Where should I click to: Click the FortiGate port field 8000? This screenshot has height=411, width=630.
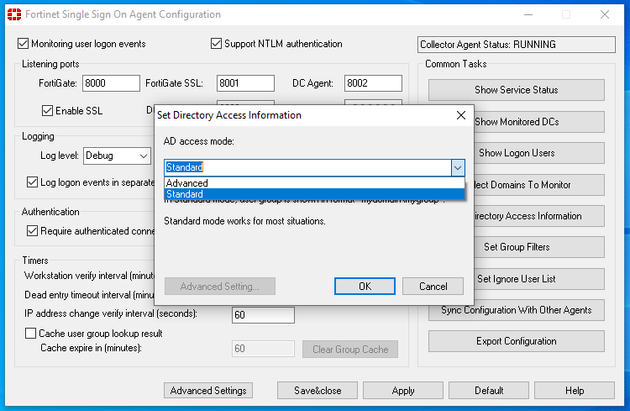pyautogui.click(x=111, y=84)
